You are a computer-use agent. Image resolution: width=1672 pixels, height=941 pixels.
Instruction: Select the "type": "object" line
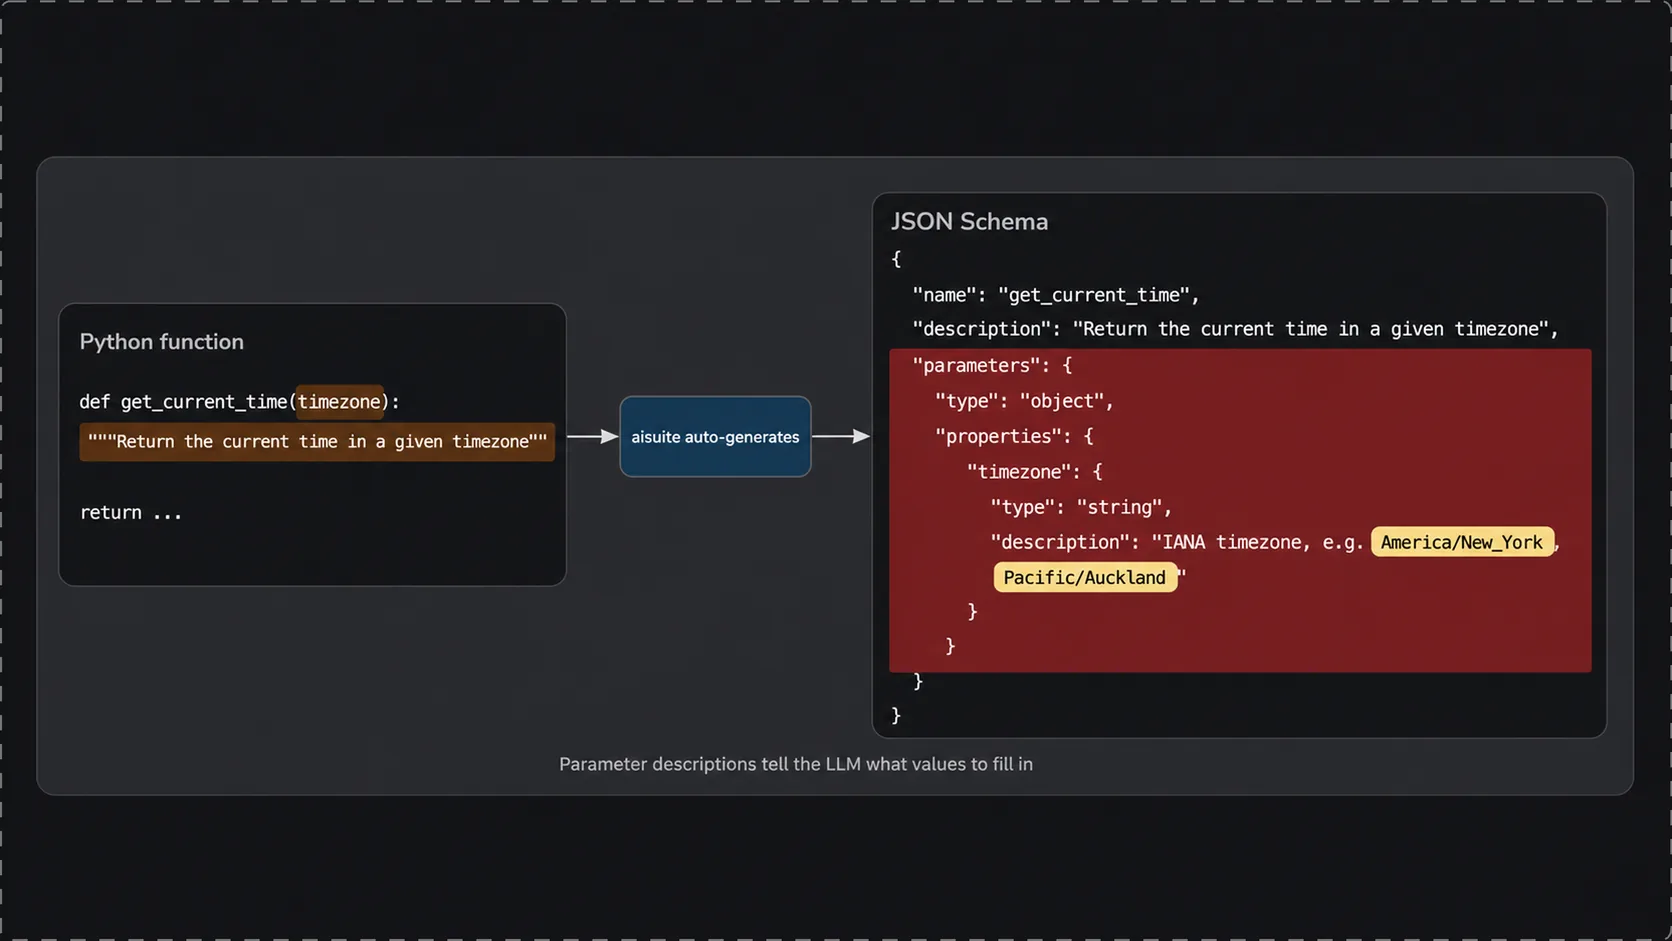click(1024, 401)
